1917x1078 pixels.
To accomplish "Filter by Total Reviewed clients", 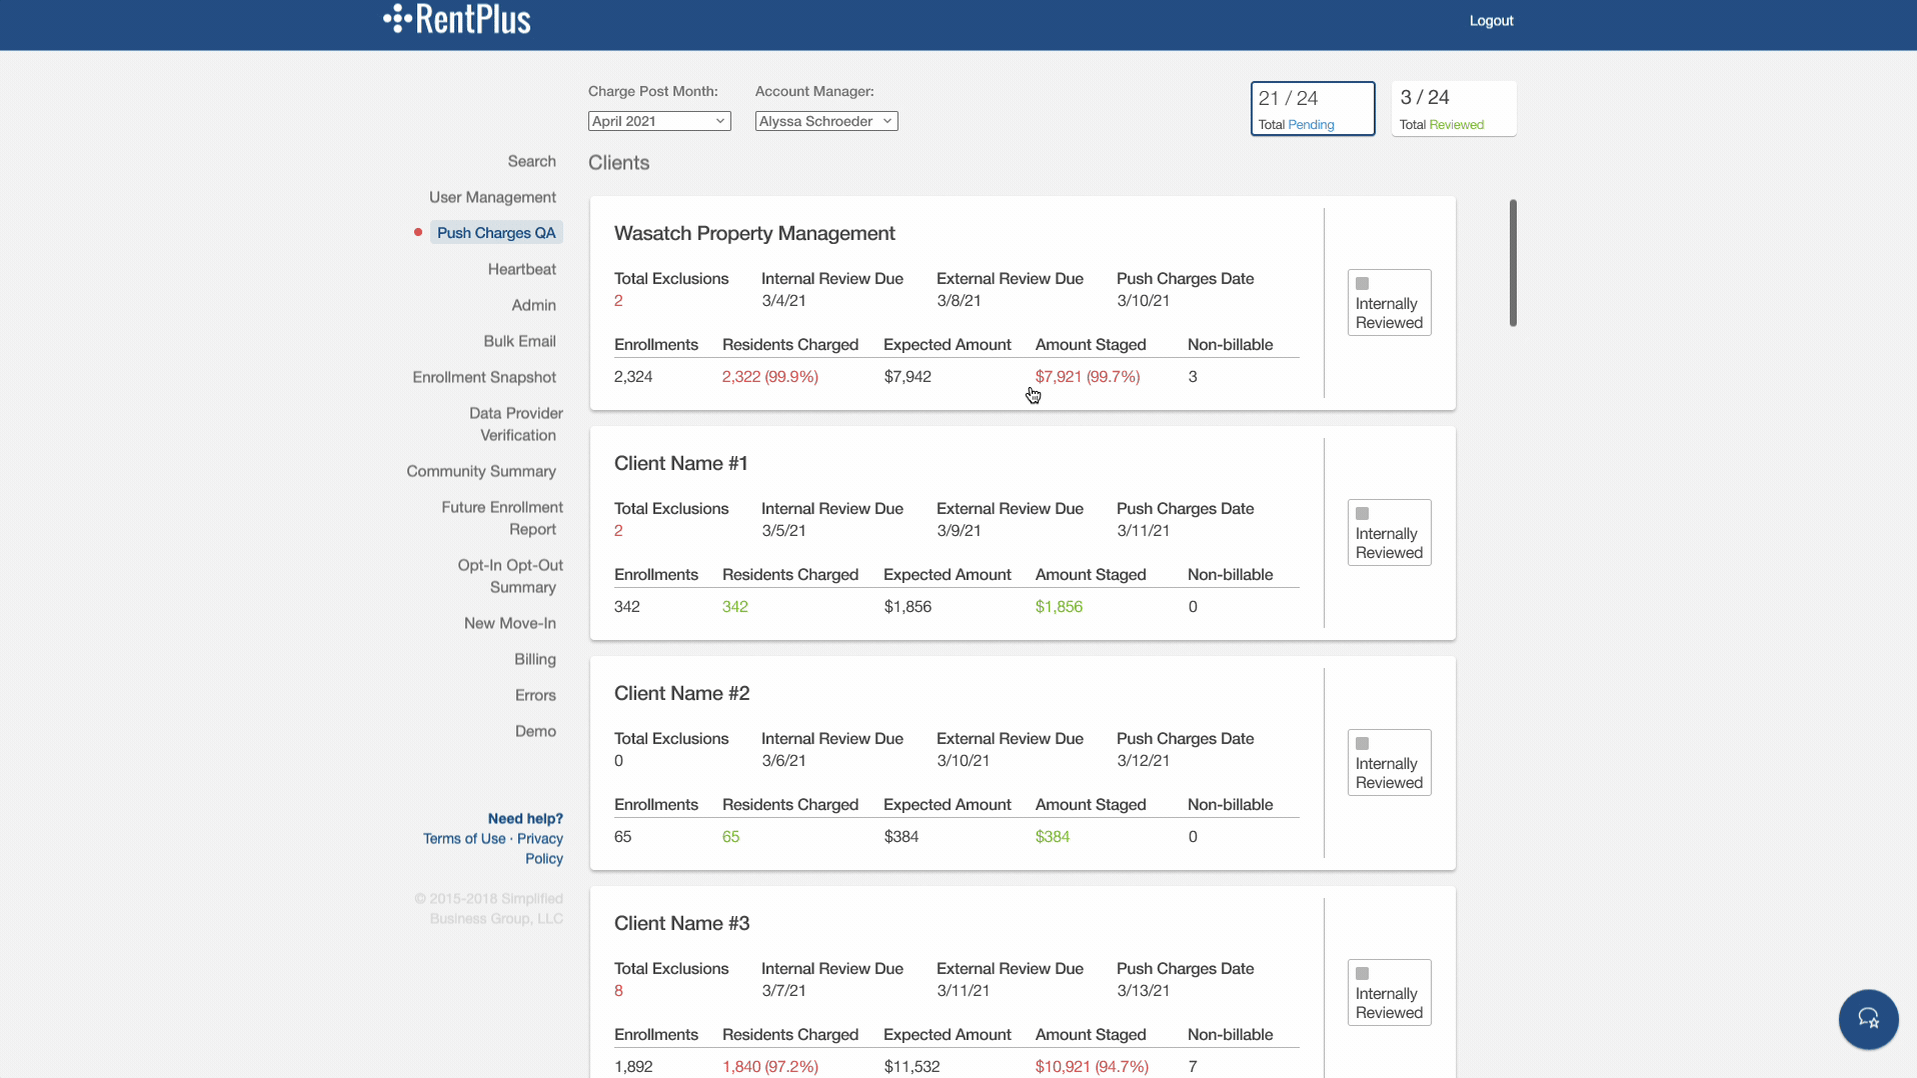I will (1453, 109).
